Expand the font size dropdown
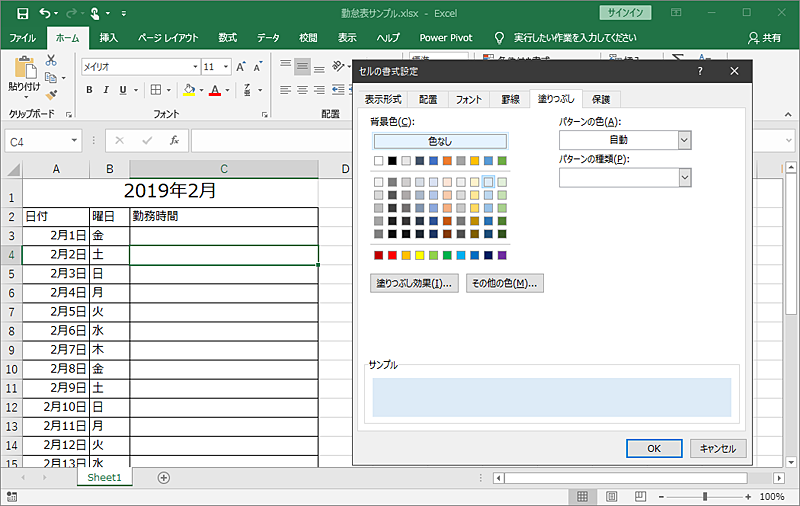 [224, 67]
